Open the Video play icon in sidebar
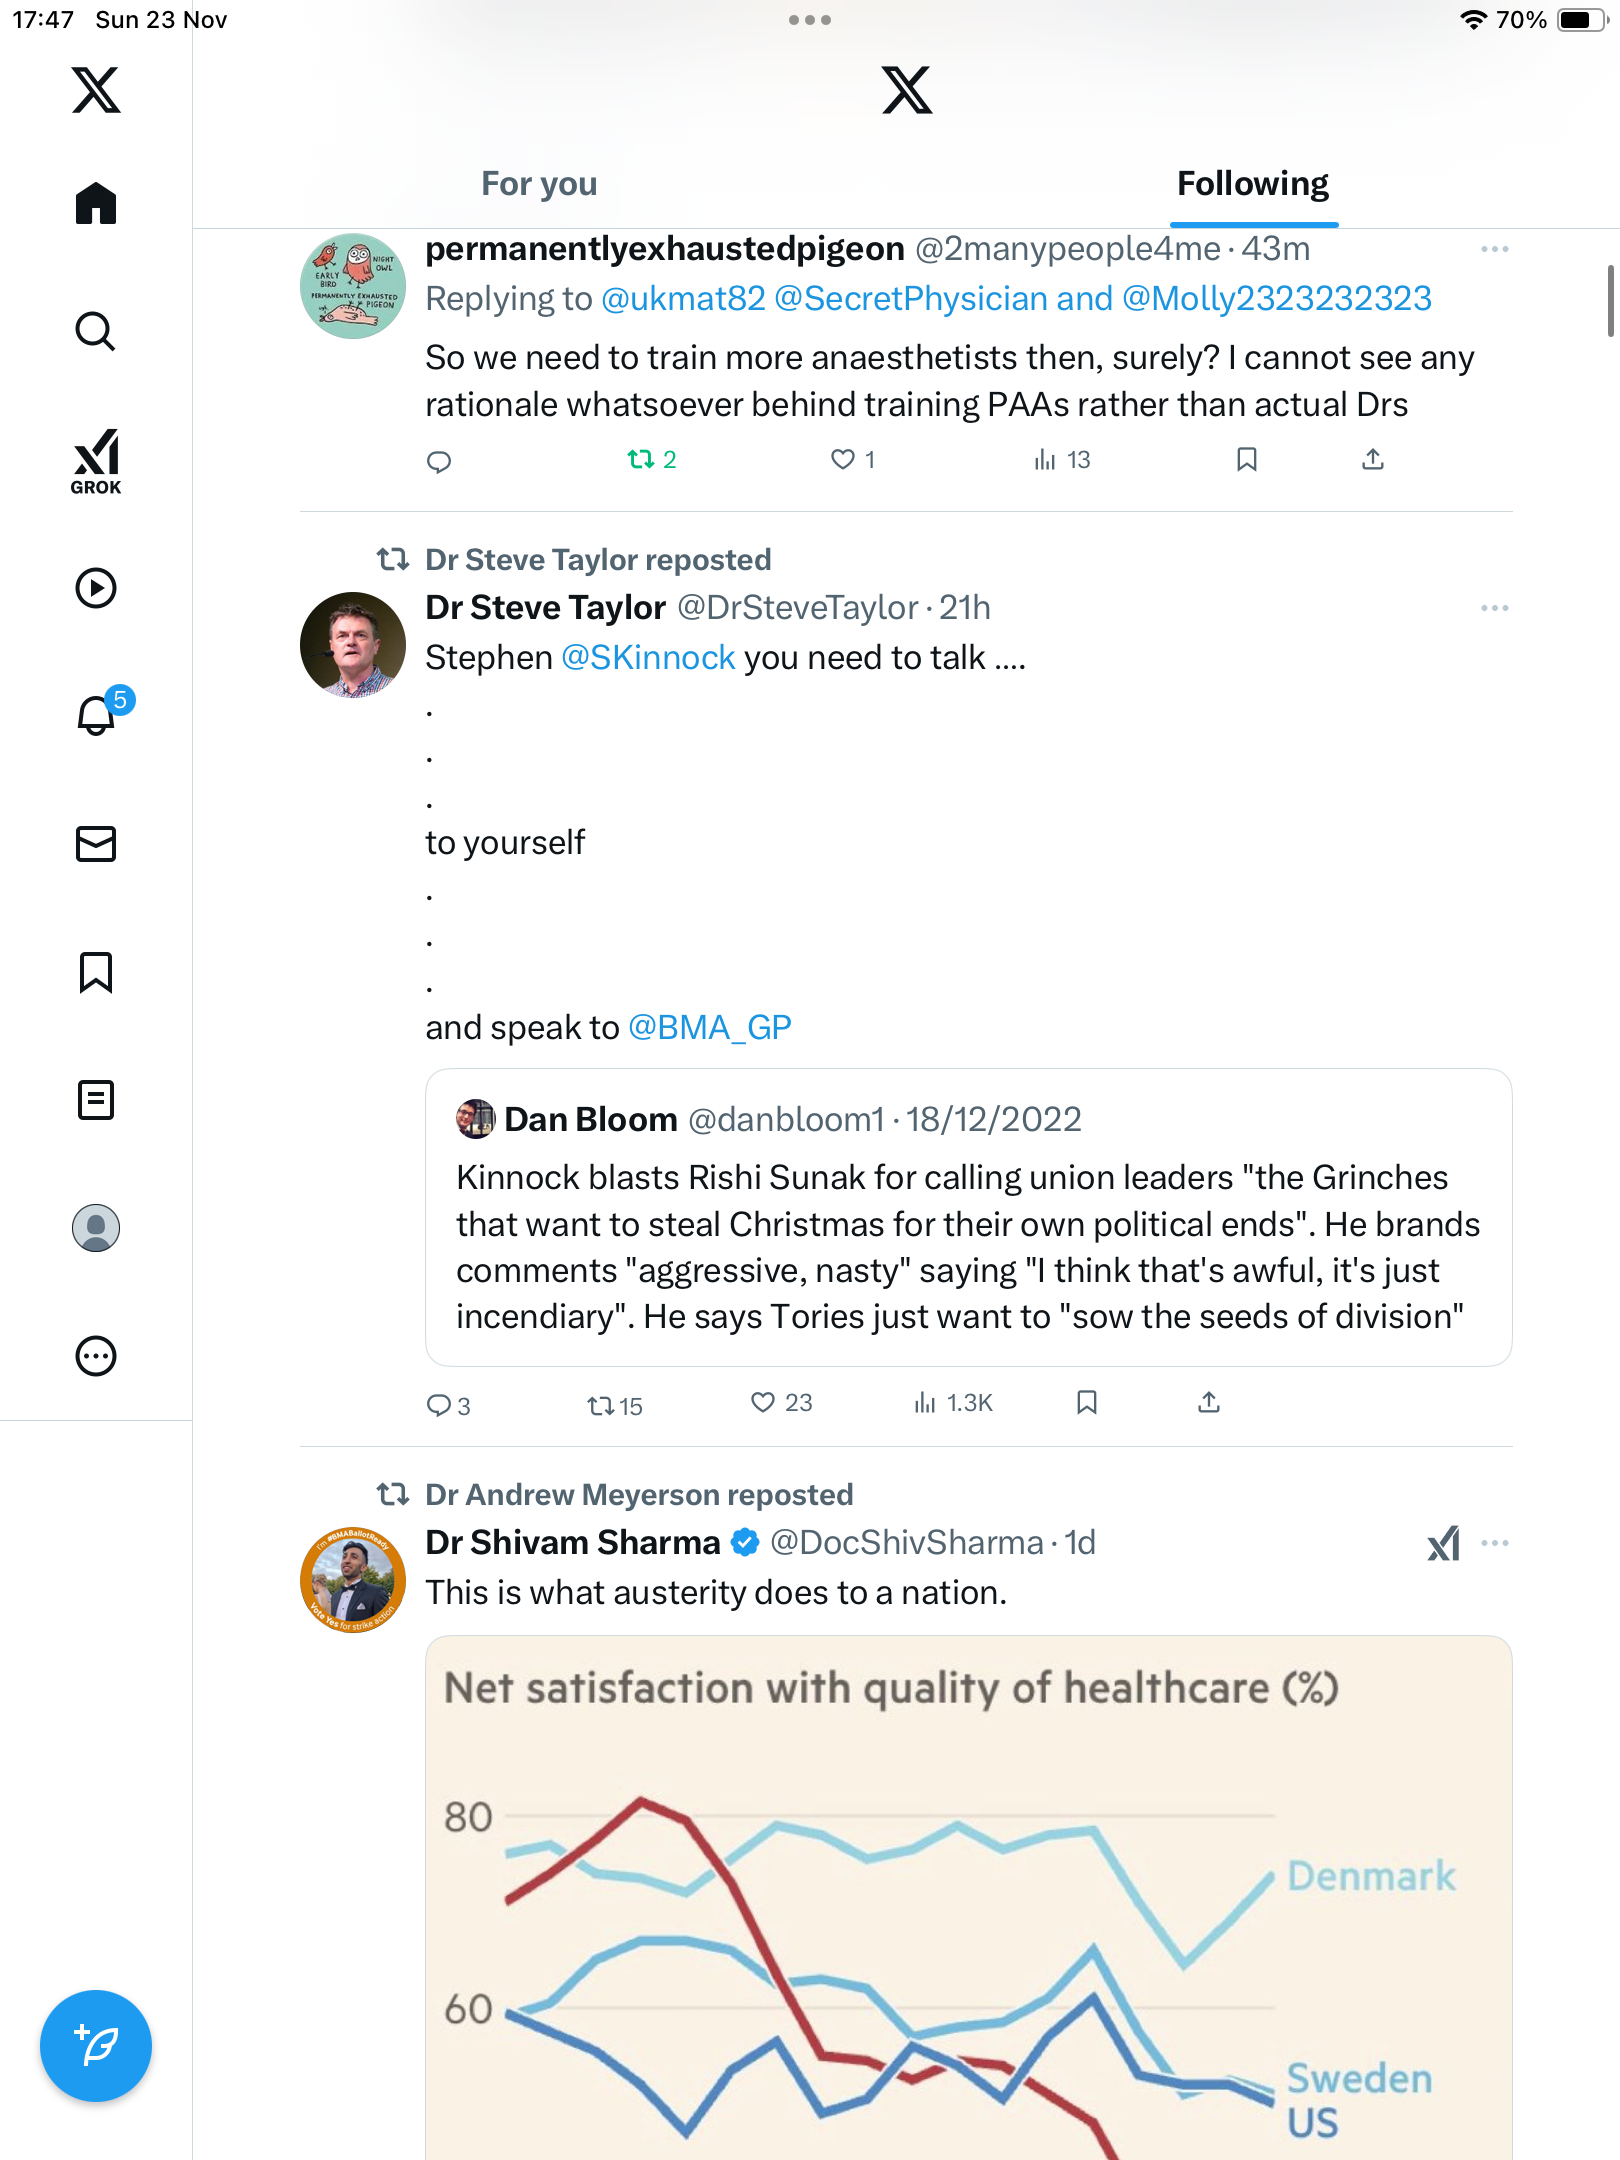 point(96,588)
